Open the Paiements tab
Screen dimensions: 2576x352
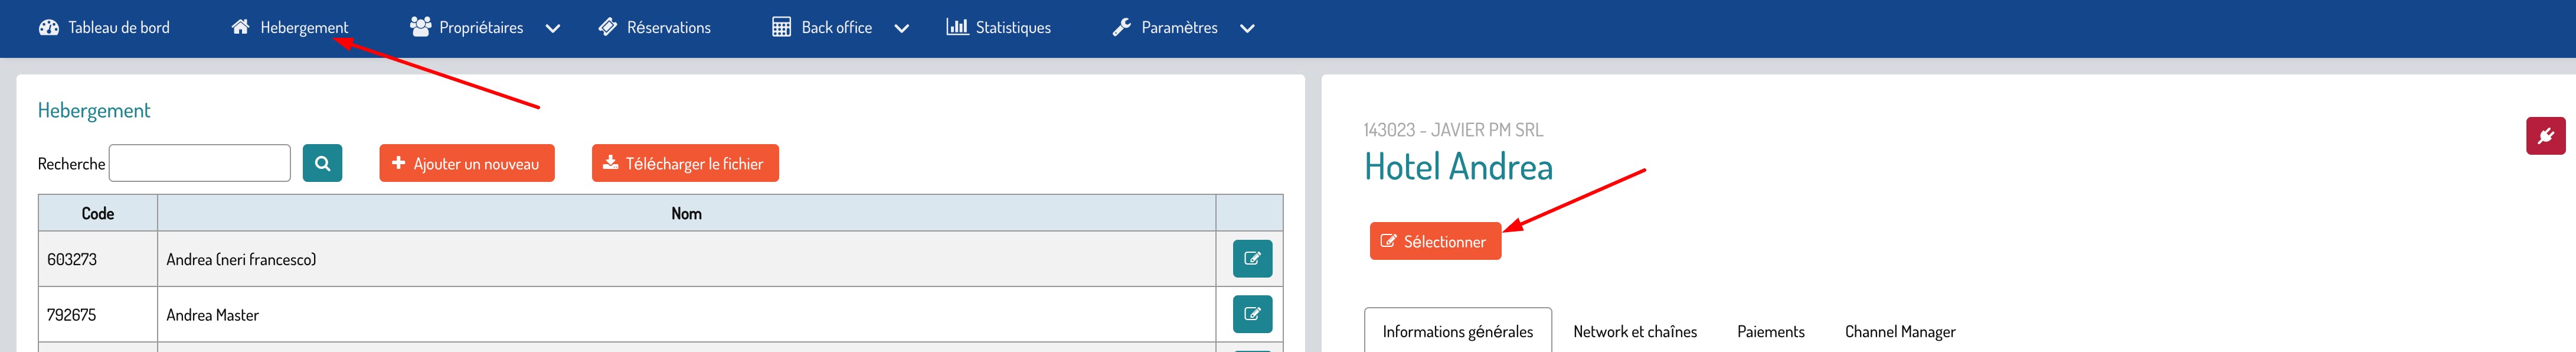pyautogui.click(x=1770, y=331)
